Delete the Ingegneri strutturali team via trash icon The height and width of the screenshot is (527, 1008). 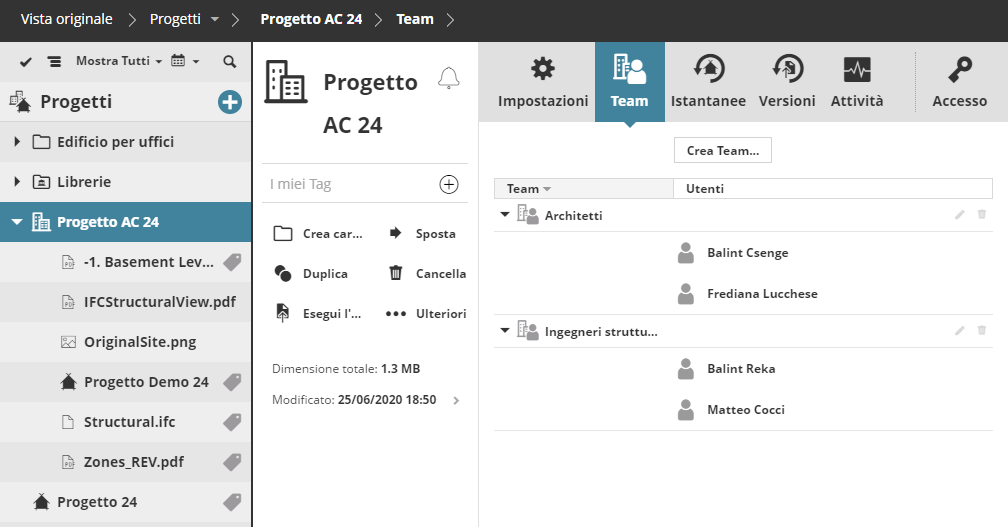(981, 330)
